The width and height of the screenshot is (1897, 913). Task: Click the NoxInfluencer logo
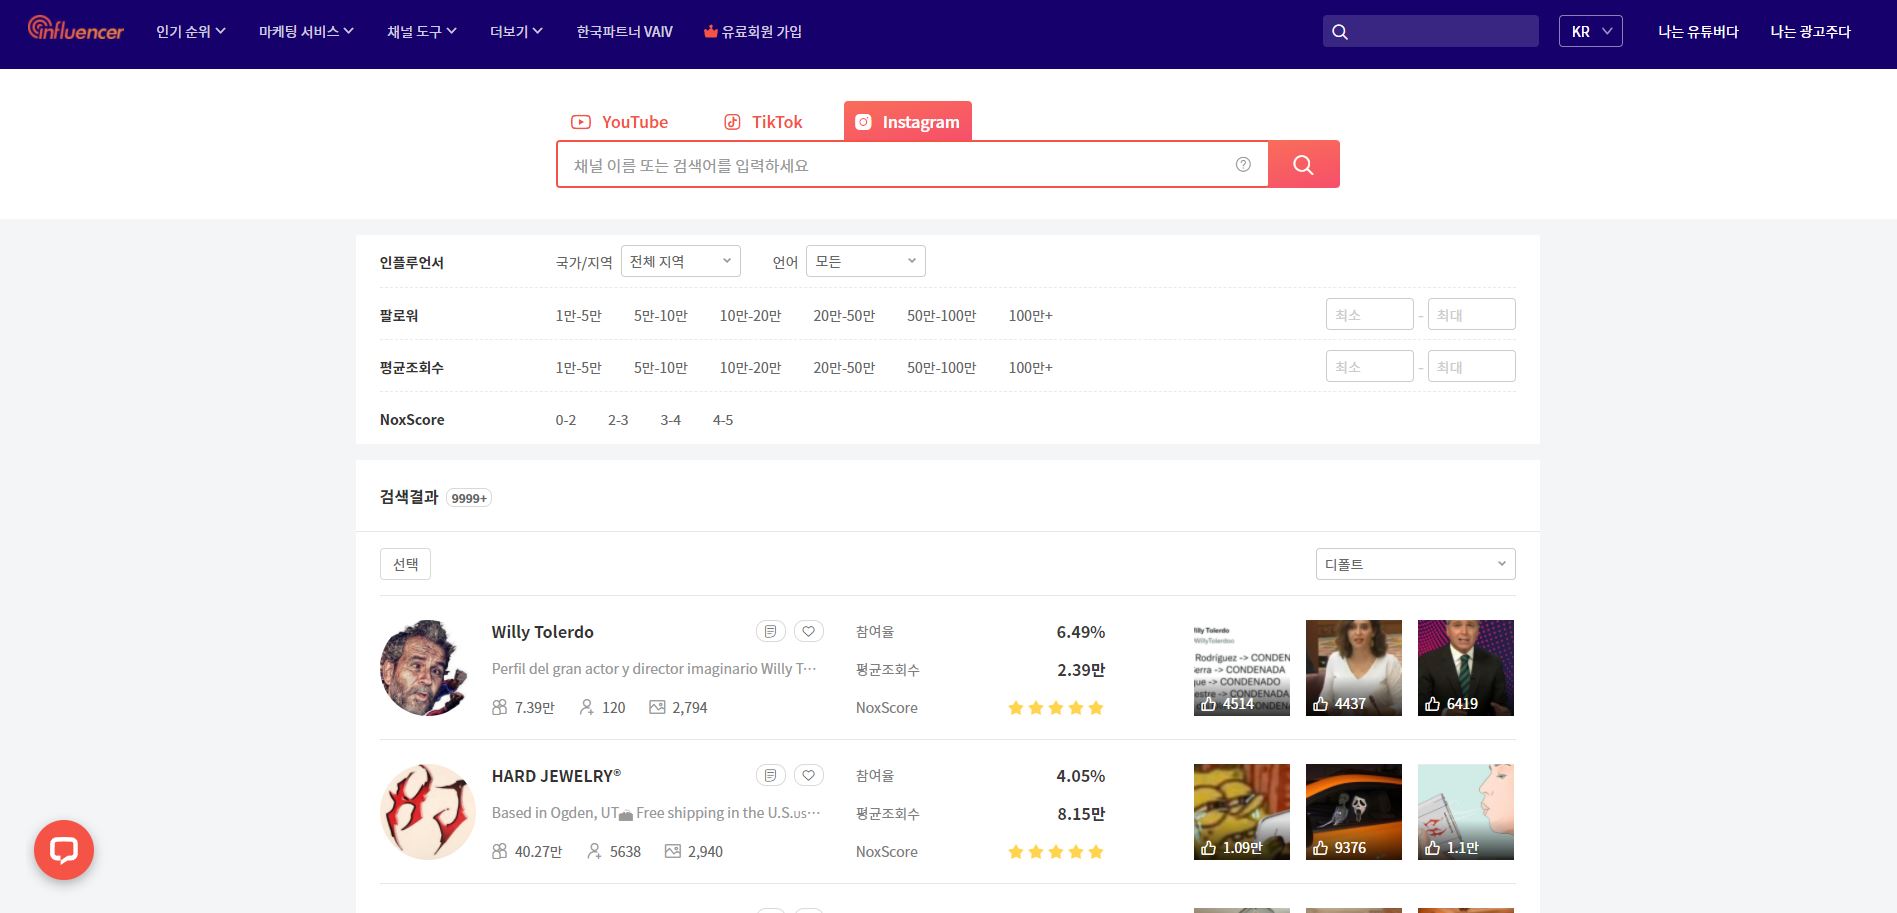pos(76,30)
